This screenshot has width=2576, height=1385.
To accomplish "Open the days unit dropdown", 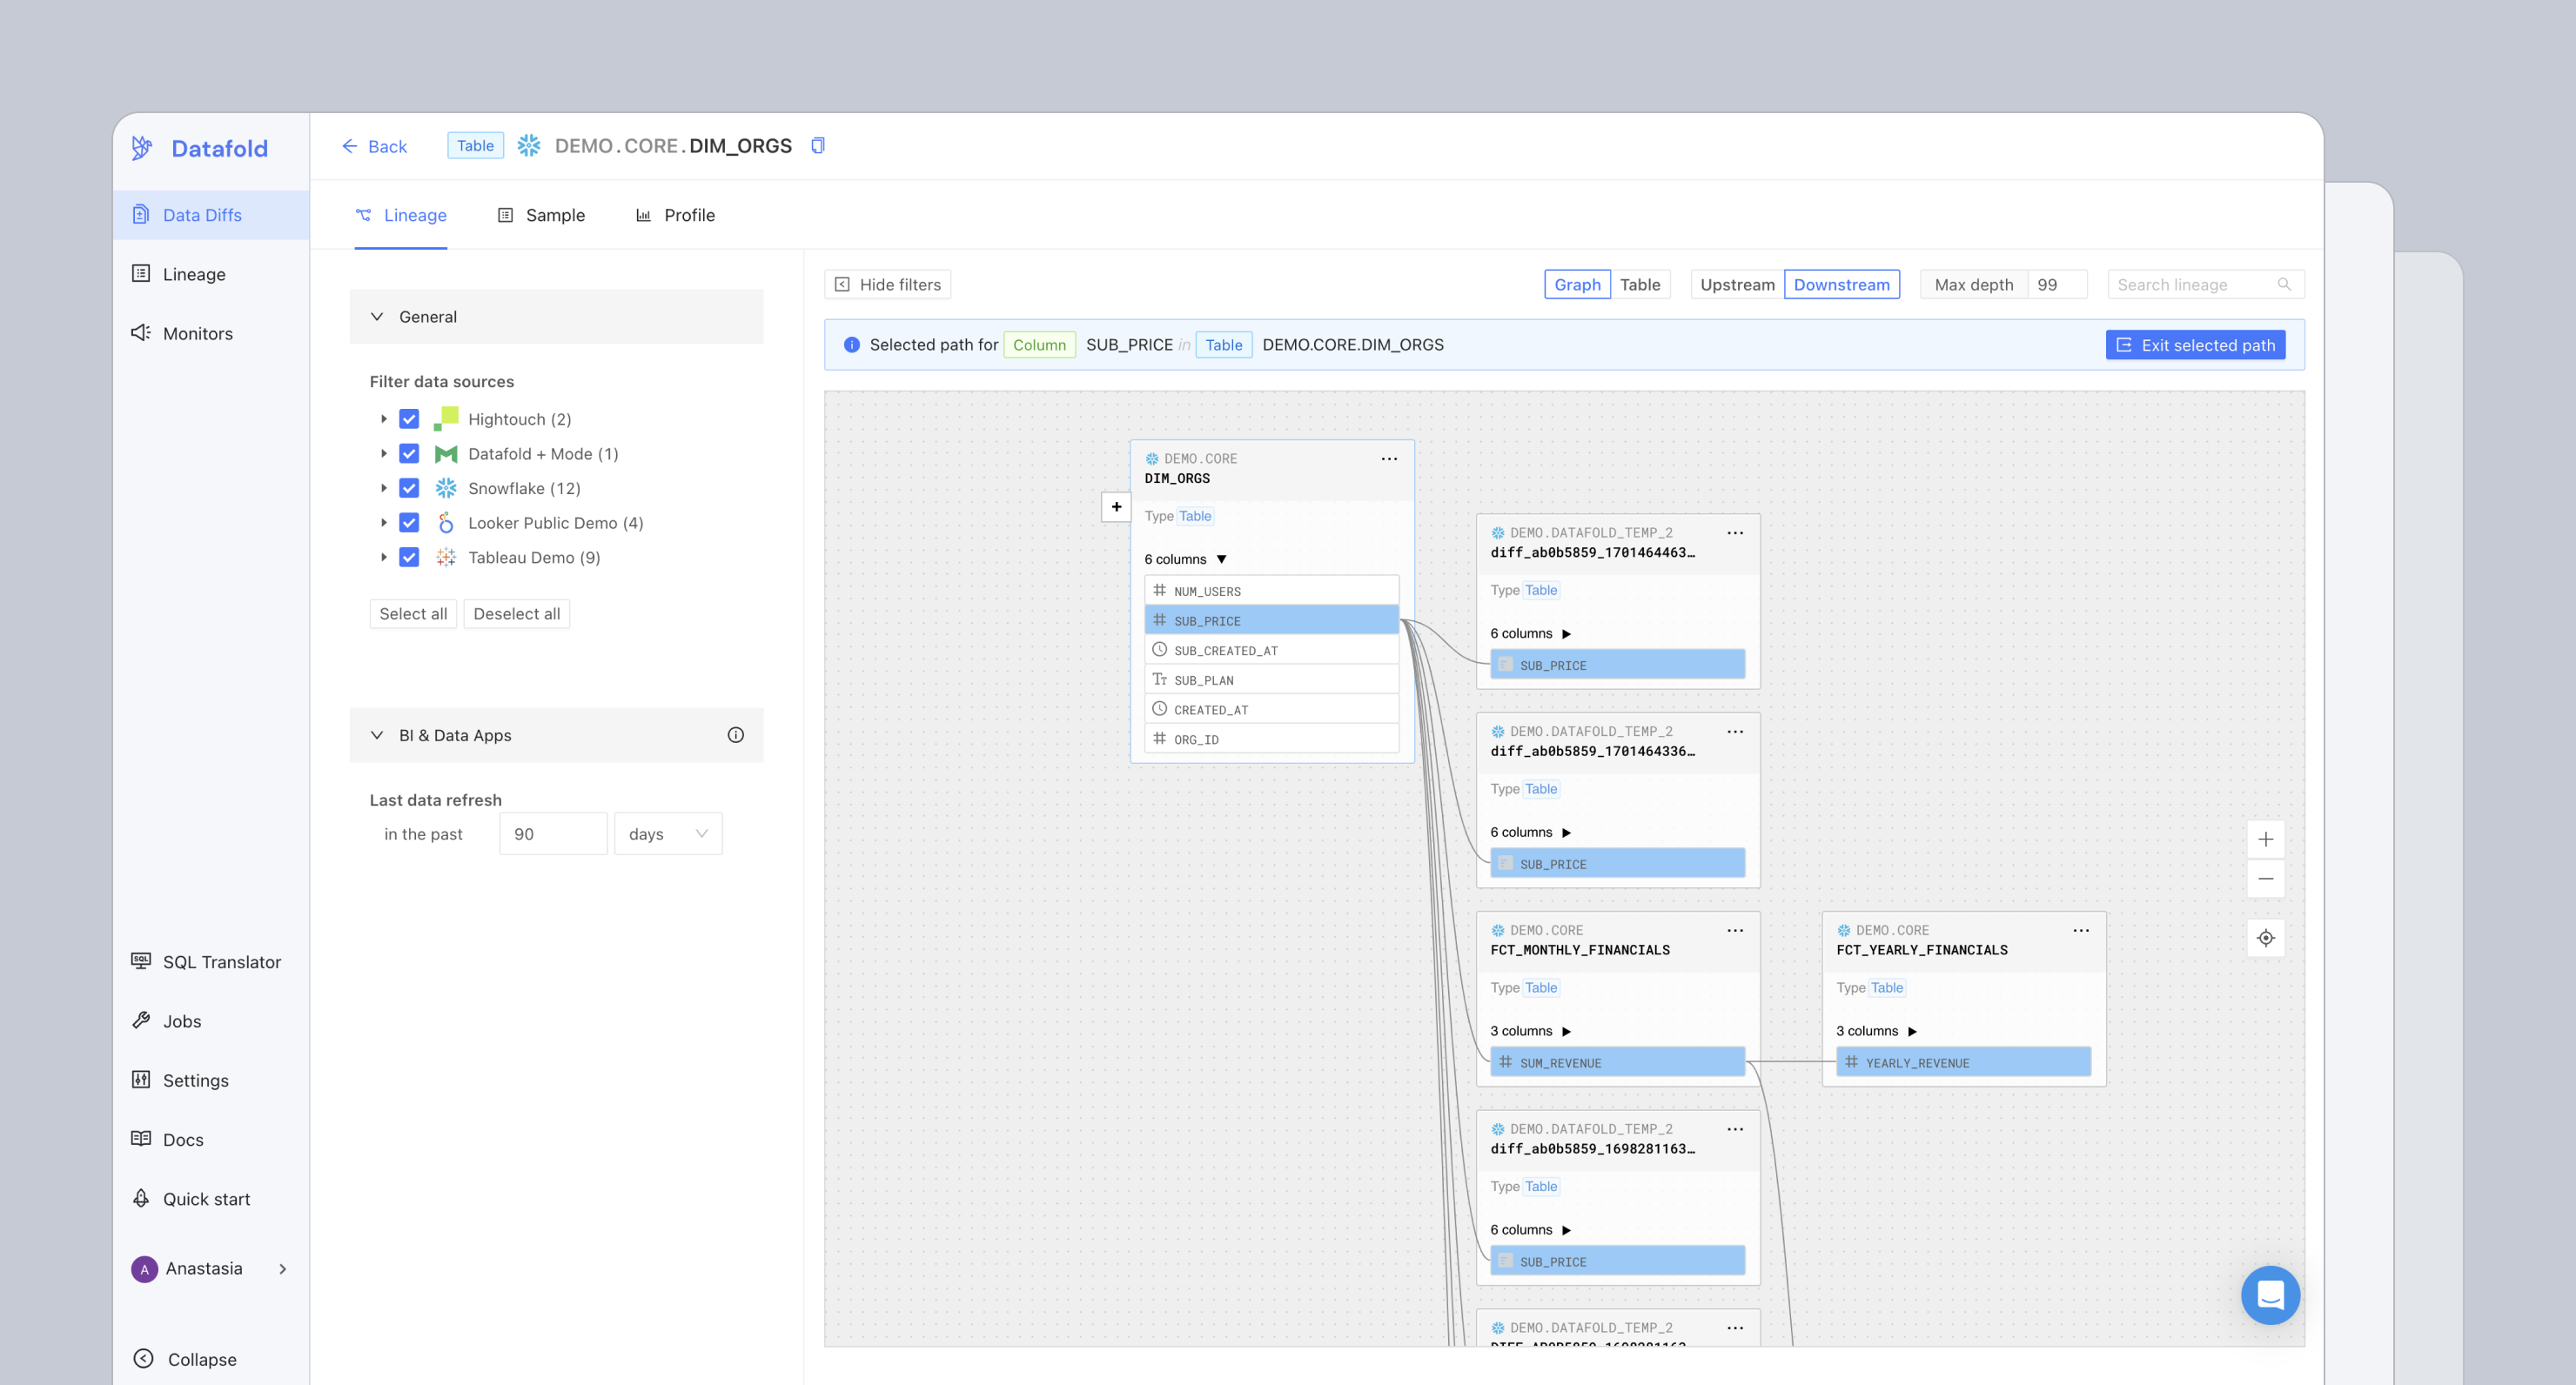I will (668, 834).
